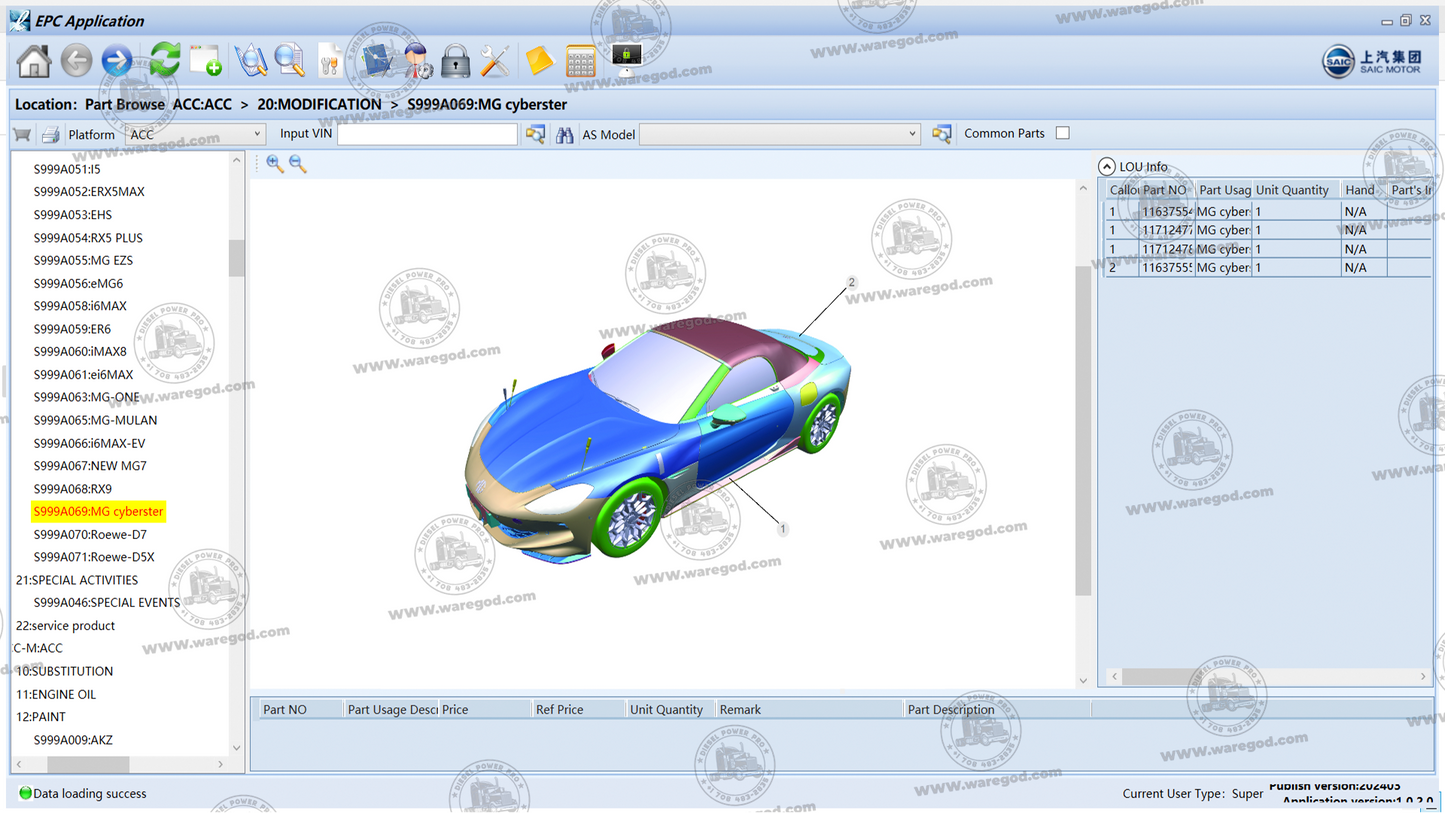The height and width of the screenshot is (813, 1445).
Task: Select S999A059:ER6 tree item
Action: pos(72,329)
